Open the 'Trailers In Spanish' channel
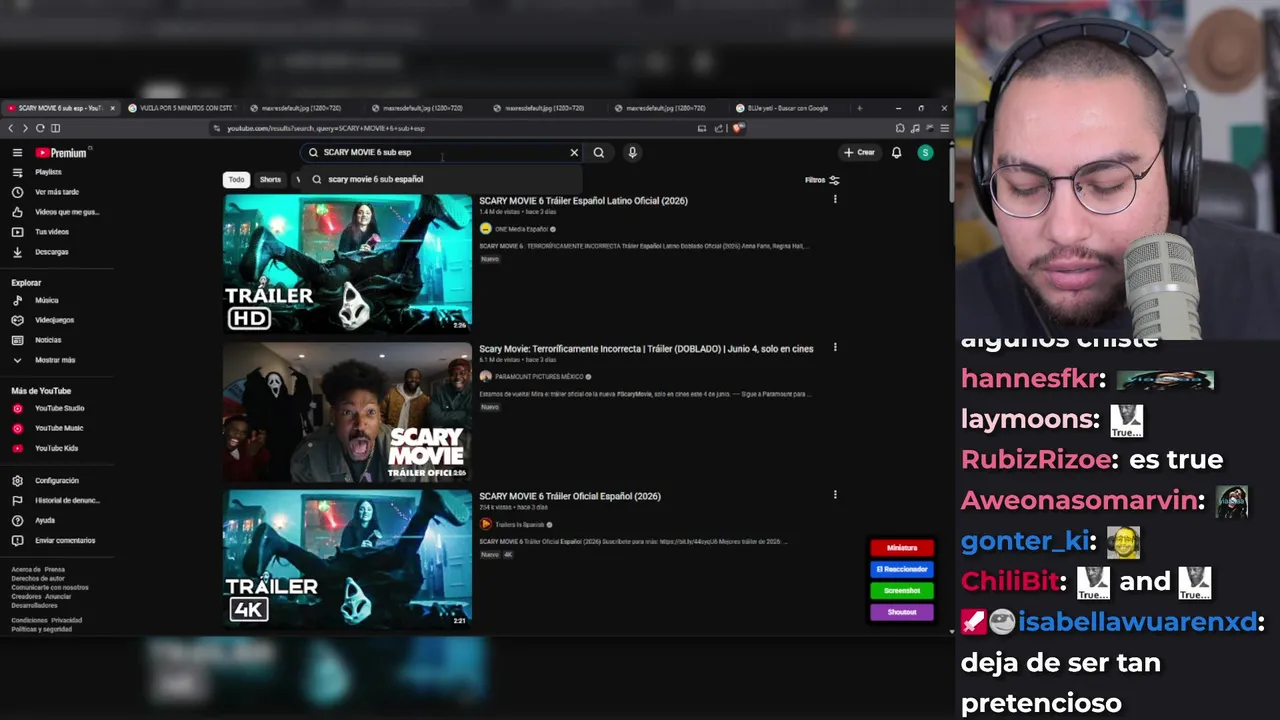This screenshot has height=720, width=1280. pos(518,524)
